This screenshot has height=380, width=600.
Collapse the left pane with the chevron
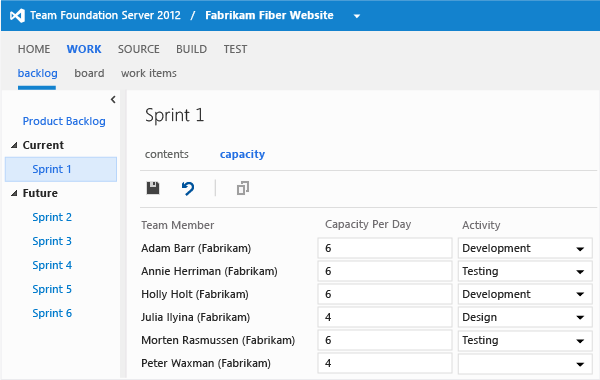[x=113, y=99]
